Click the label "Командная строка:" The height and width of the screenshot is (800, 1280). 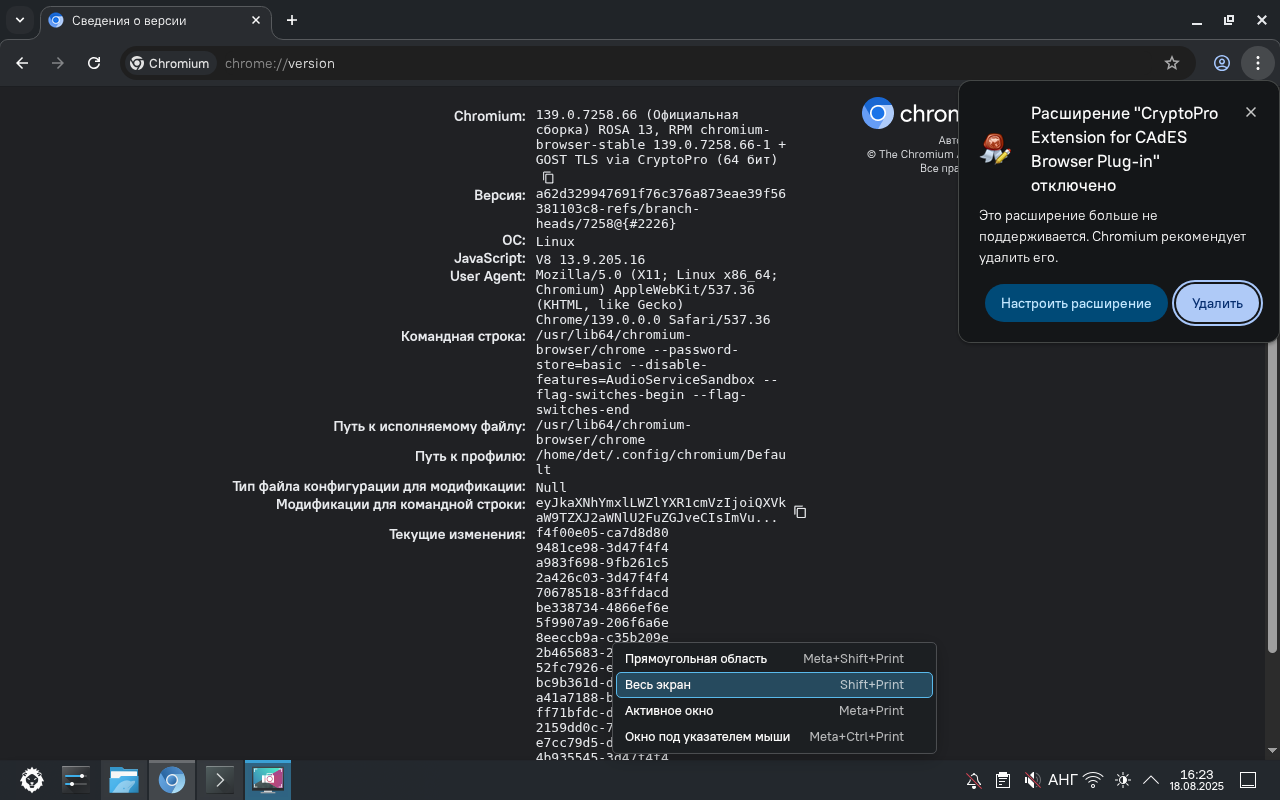point(463,336)
